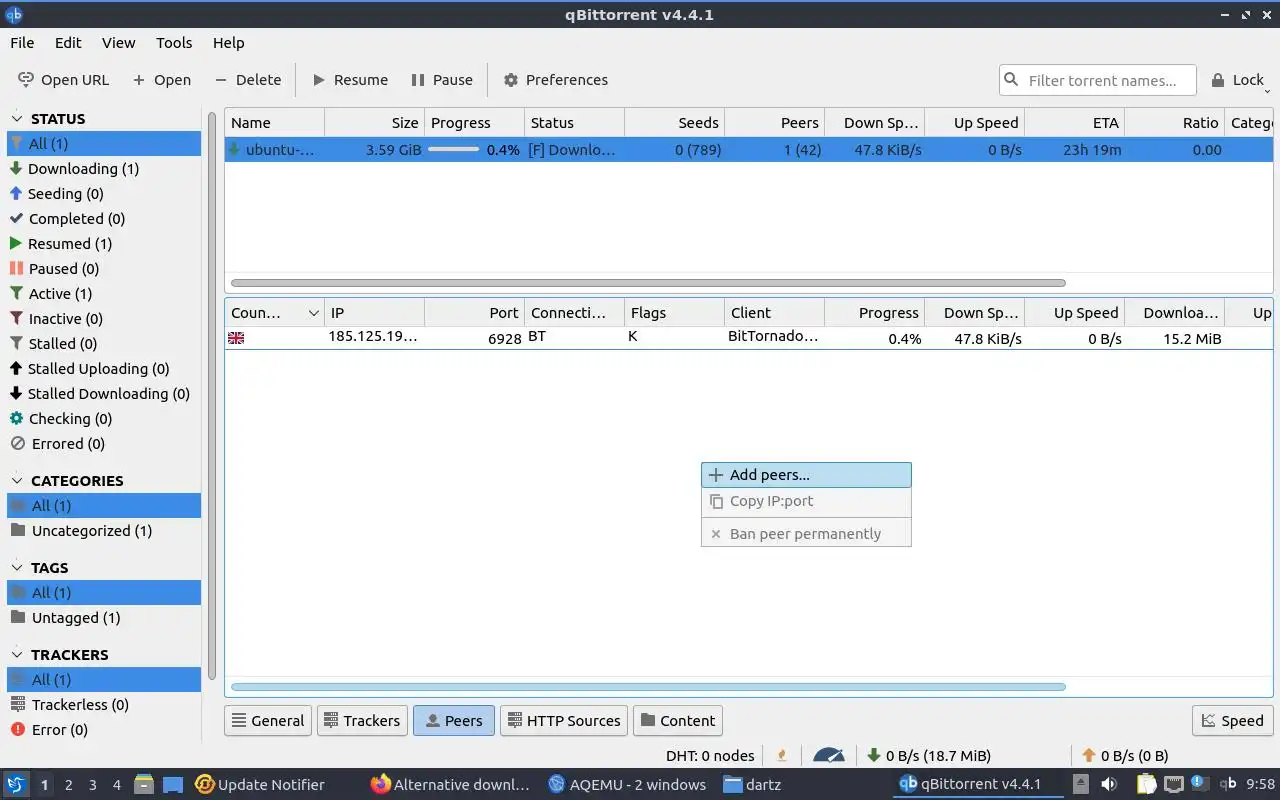Viewport: 1280px width, 800px height.
Task: Select the Paused filter
Action: 54,269
